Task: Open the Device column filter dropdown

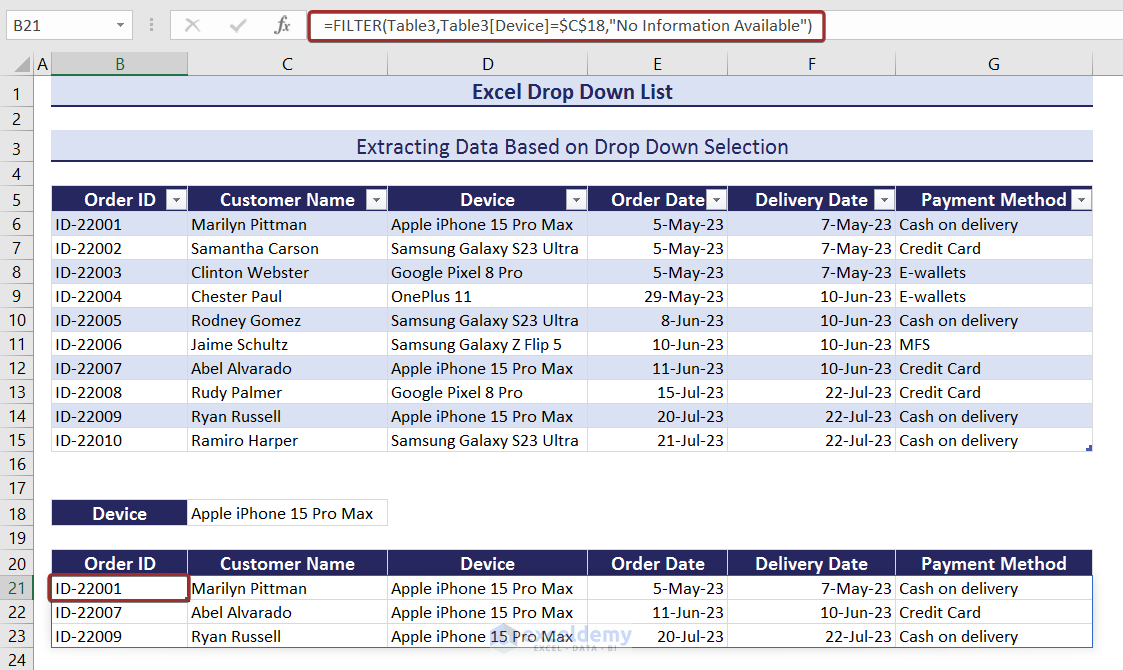Action: [576, 200]
